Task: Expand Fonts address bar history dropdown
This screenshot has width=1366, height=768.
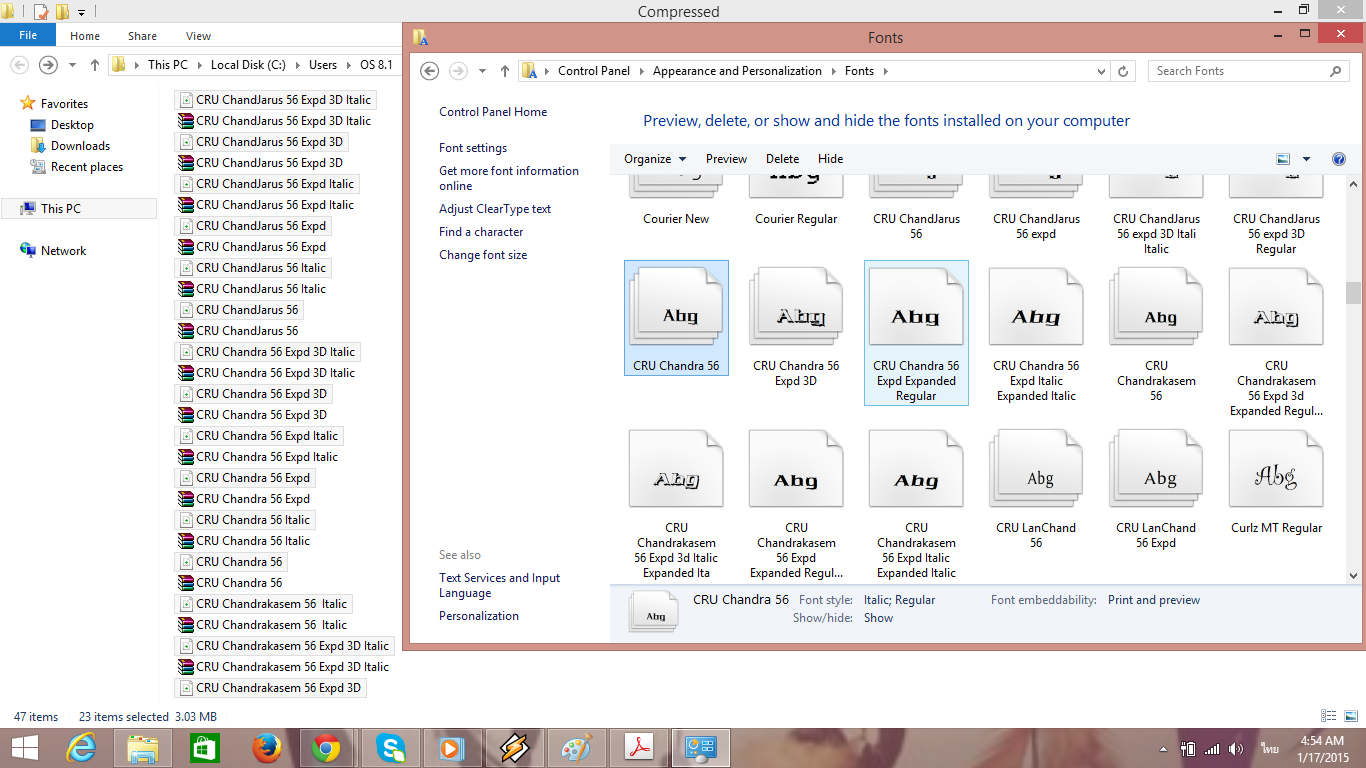Action: (x=1101, y=71)
